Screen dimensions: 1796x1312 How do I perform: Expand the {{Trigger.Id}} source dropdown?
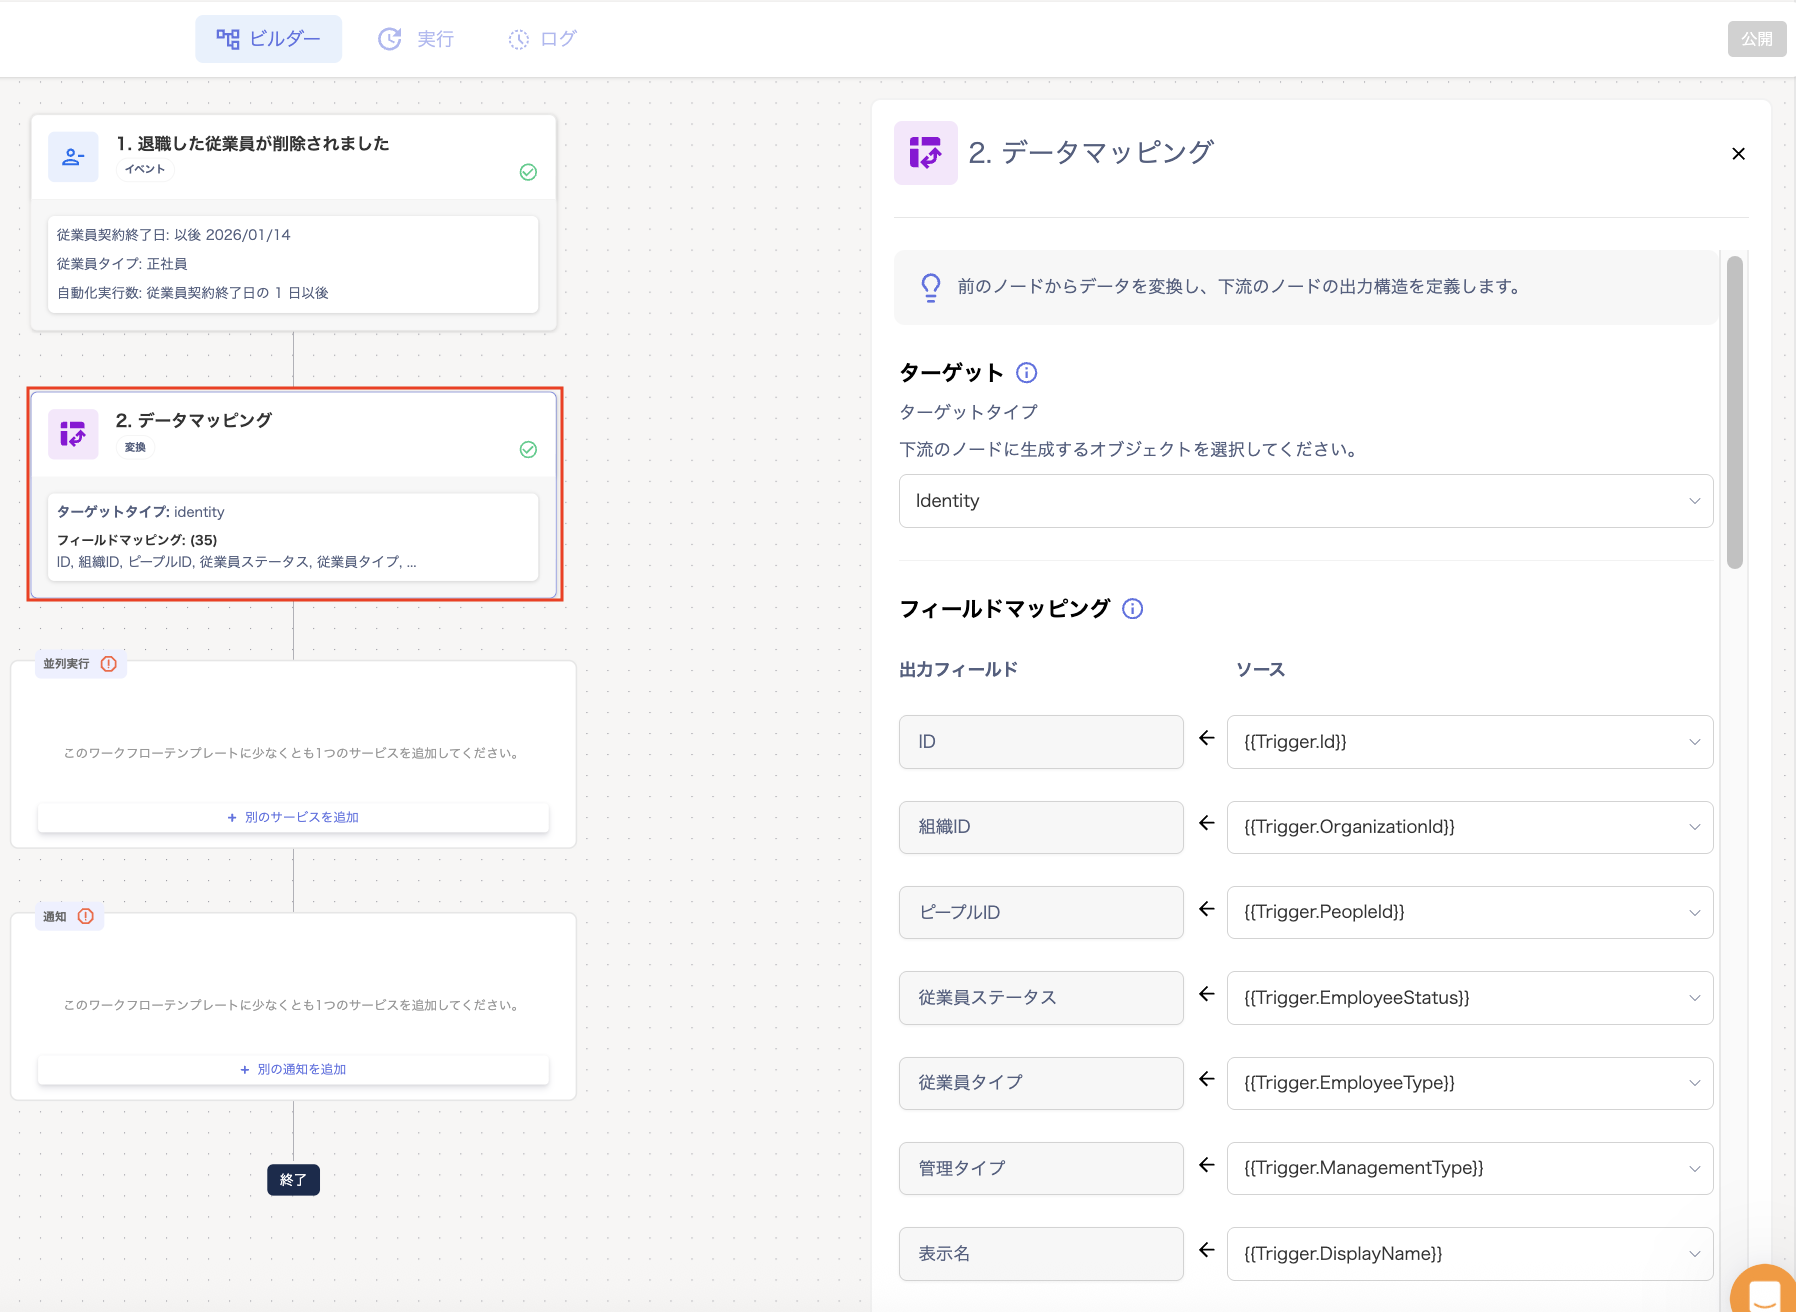pyautogui.click(x=1470, y=742)
